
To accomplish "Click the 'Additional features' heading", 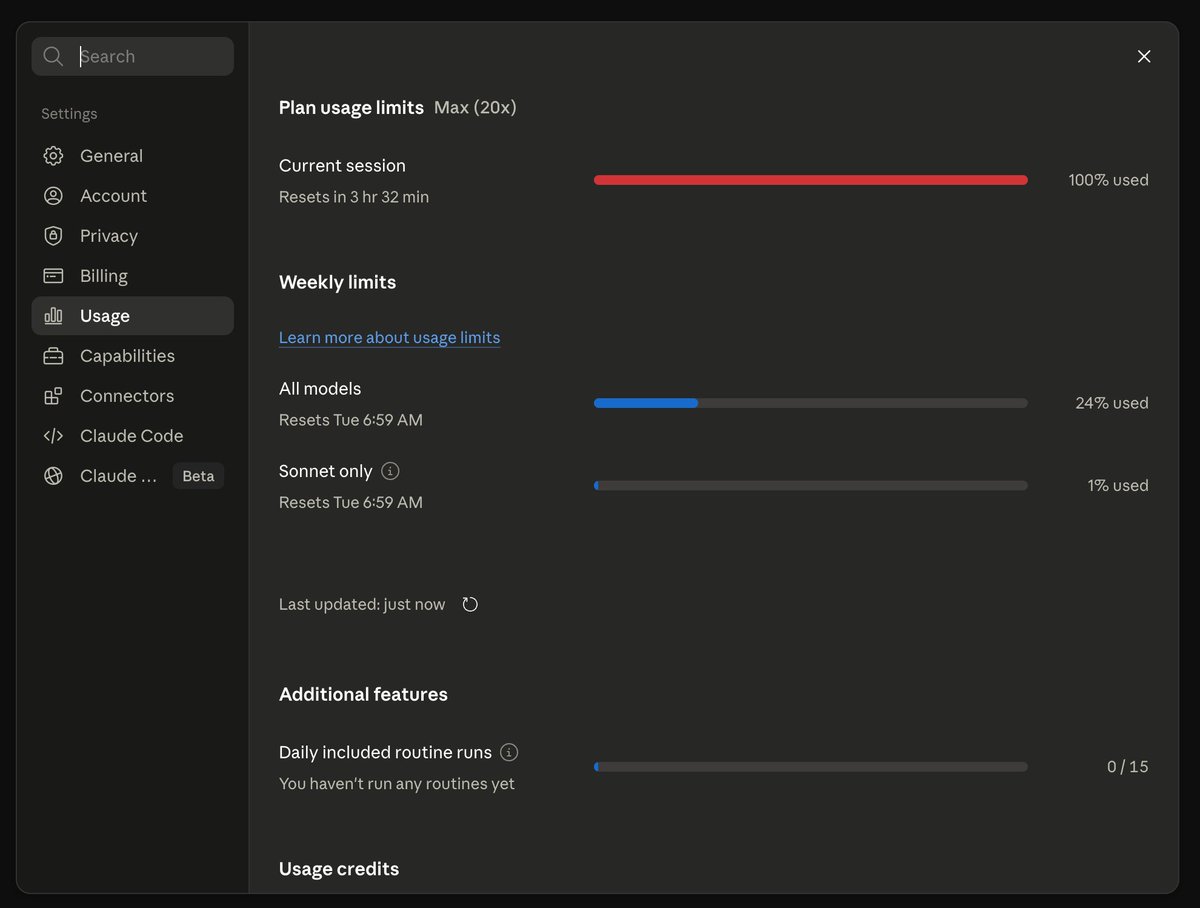I will click(363, 694).
